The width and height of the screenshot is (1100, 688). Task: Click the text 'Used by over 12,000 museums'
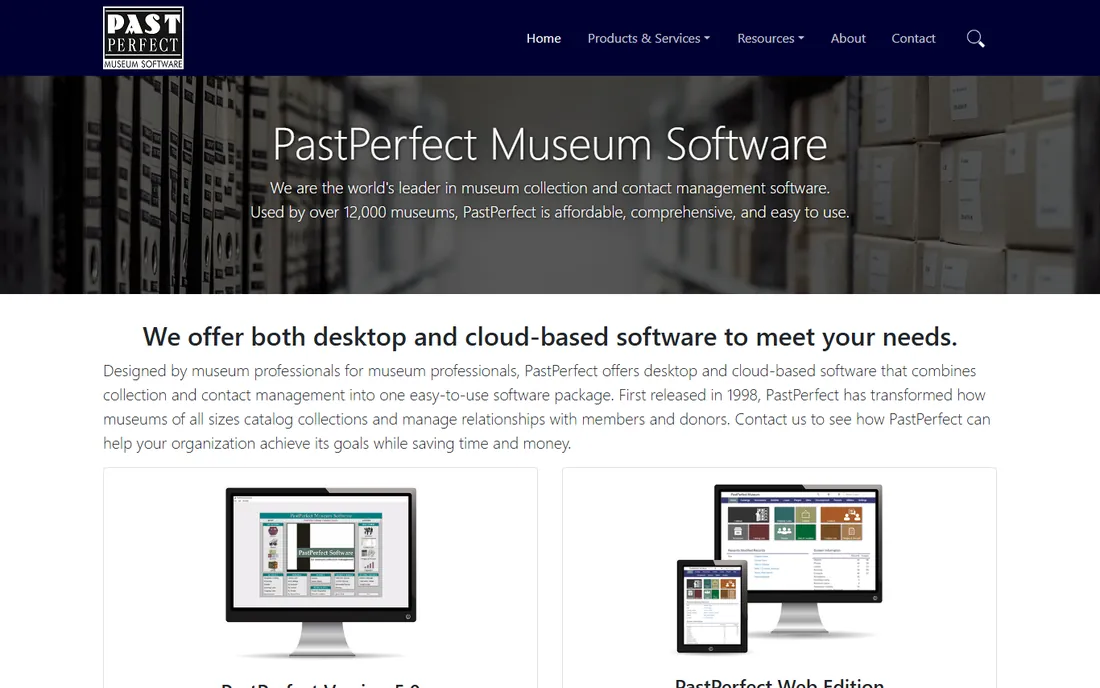tap(353, 212)
